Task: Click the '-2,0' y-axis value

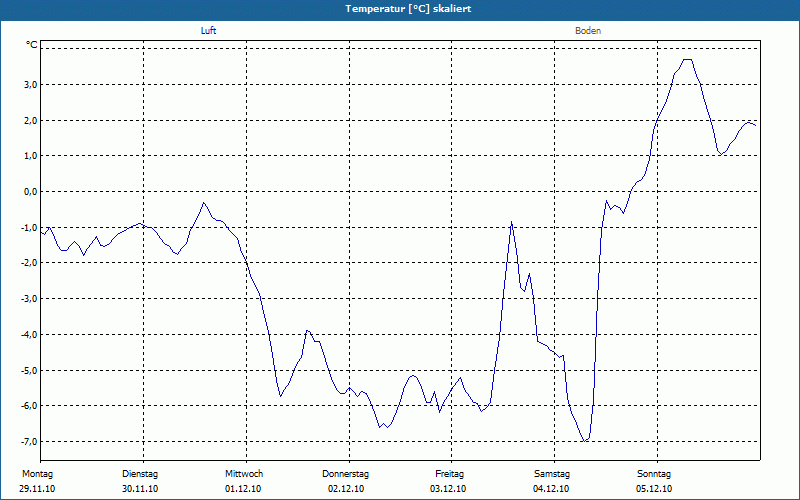Action: (30, 263)
